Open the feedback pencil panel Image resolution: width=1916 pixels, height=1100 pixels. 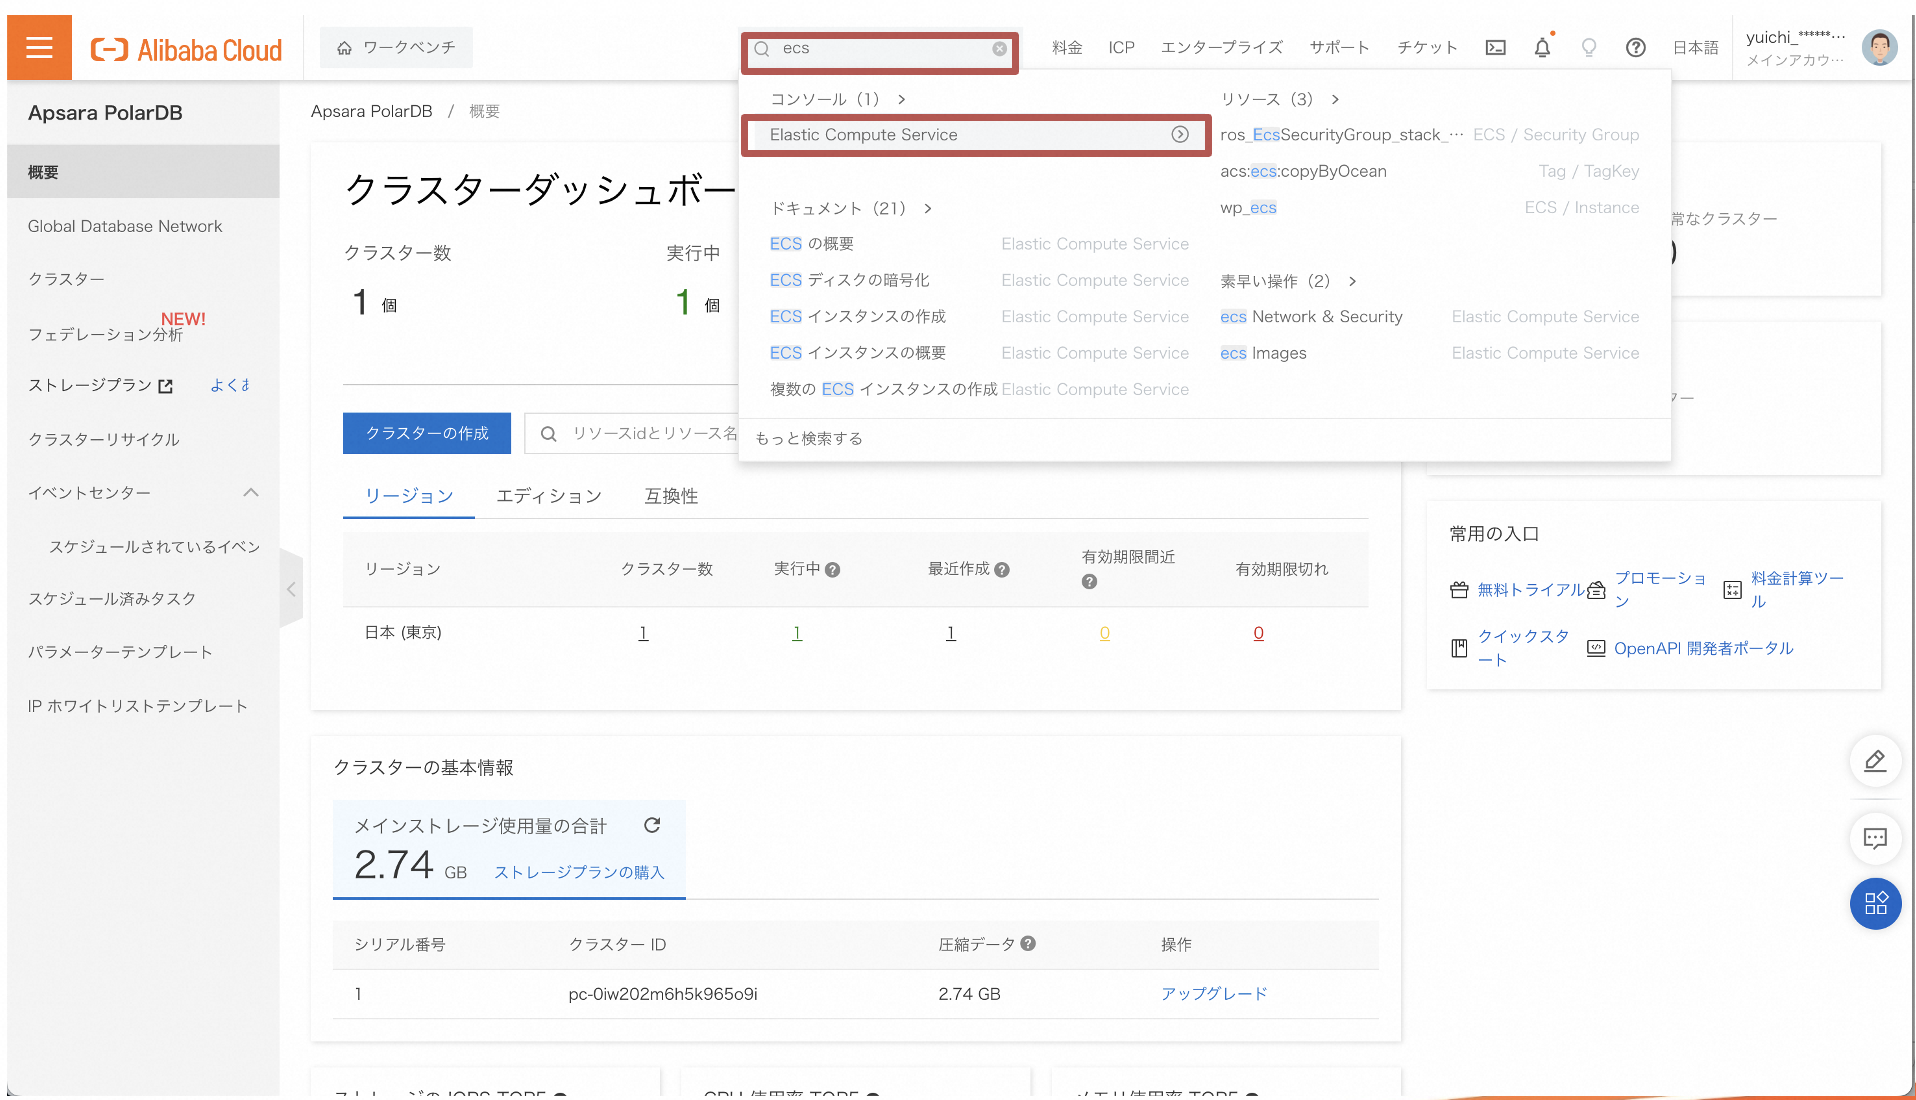point(1876,761)
